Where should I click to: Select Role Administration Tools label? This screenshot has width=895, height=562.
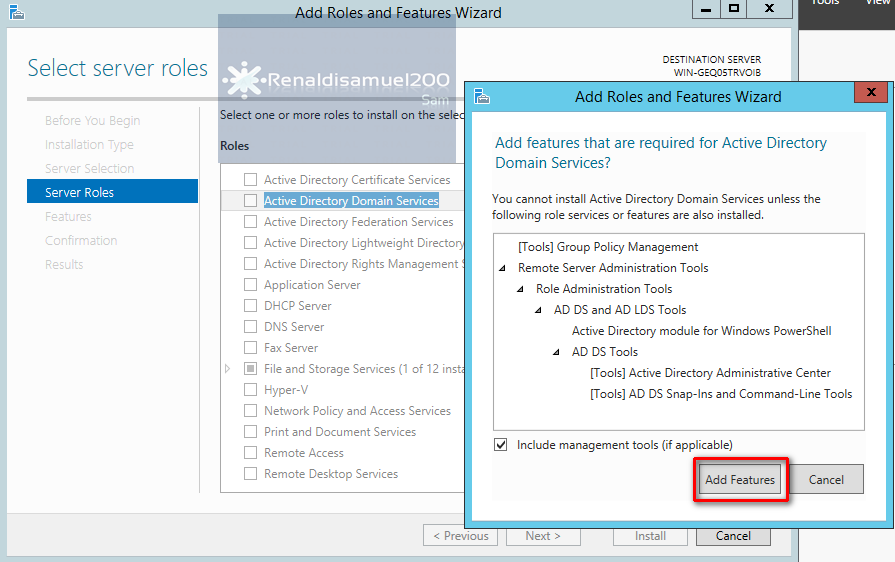tap(604, 289)
